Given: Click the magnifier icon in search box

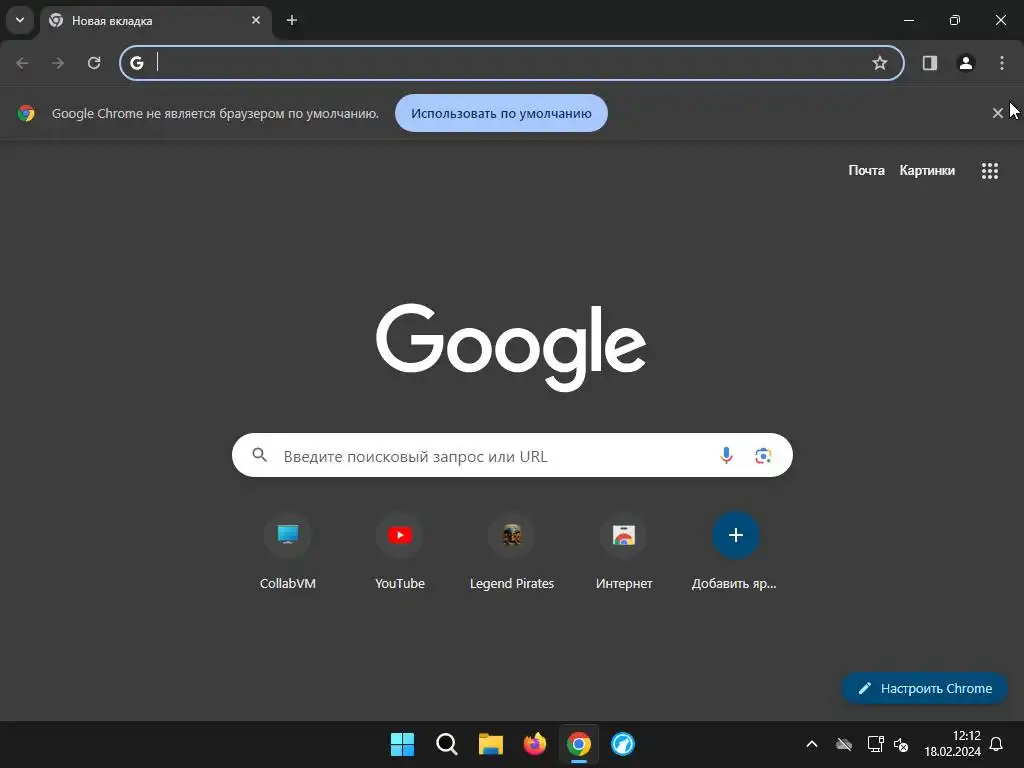Looking at the screenshot, I should [x=259, y=455].
